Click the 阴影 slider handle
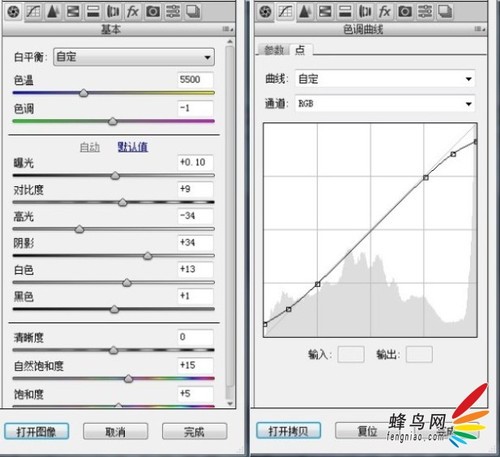Image resolution: width=500 pixels, height=457 pixels. pyautogui.click(x=148, y=256)
